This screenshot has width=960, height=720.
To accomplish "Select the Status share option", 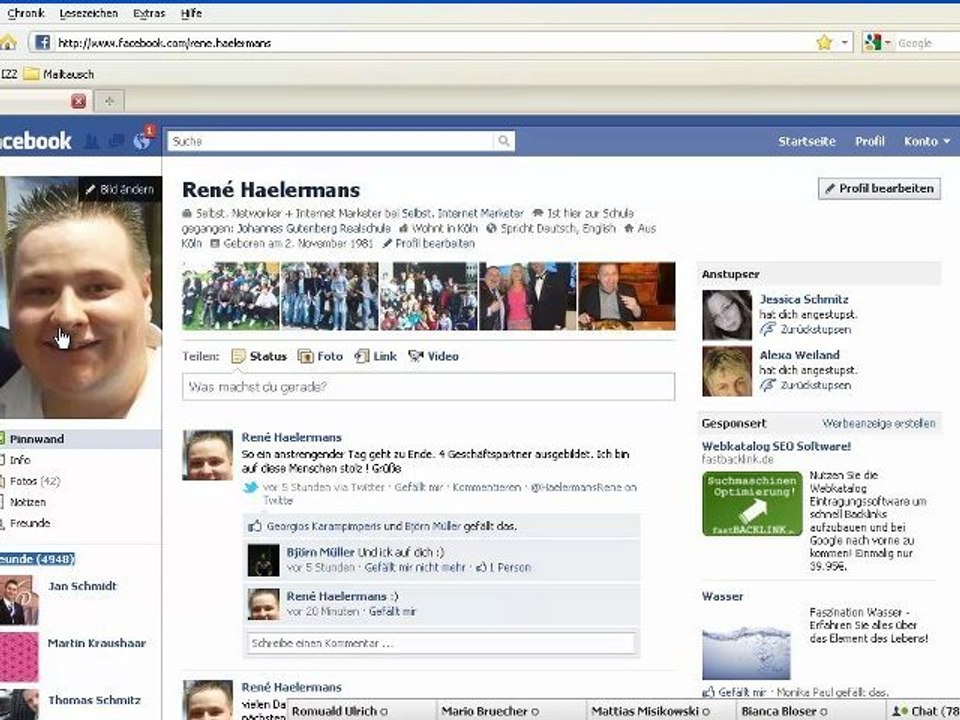I will [x=260, y=356].
